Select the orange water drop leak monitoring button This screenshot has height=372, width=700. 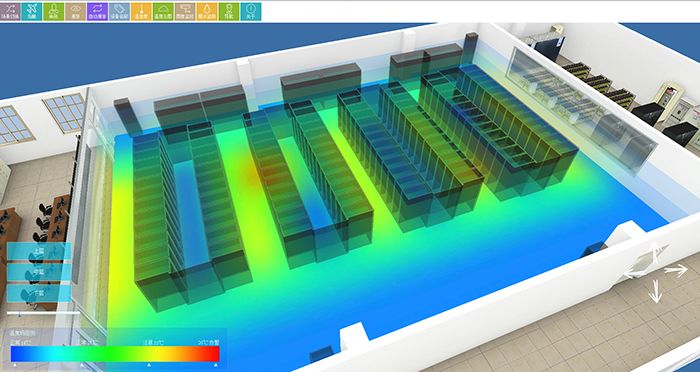[207, 11]
